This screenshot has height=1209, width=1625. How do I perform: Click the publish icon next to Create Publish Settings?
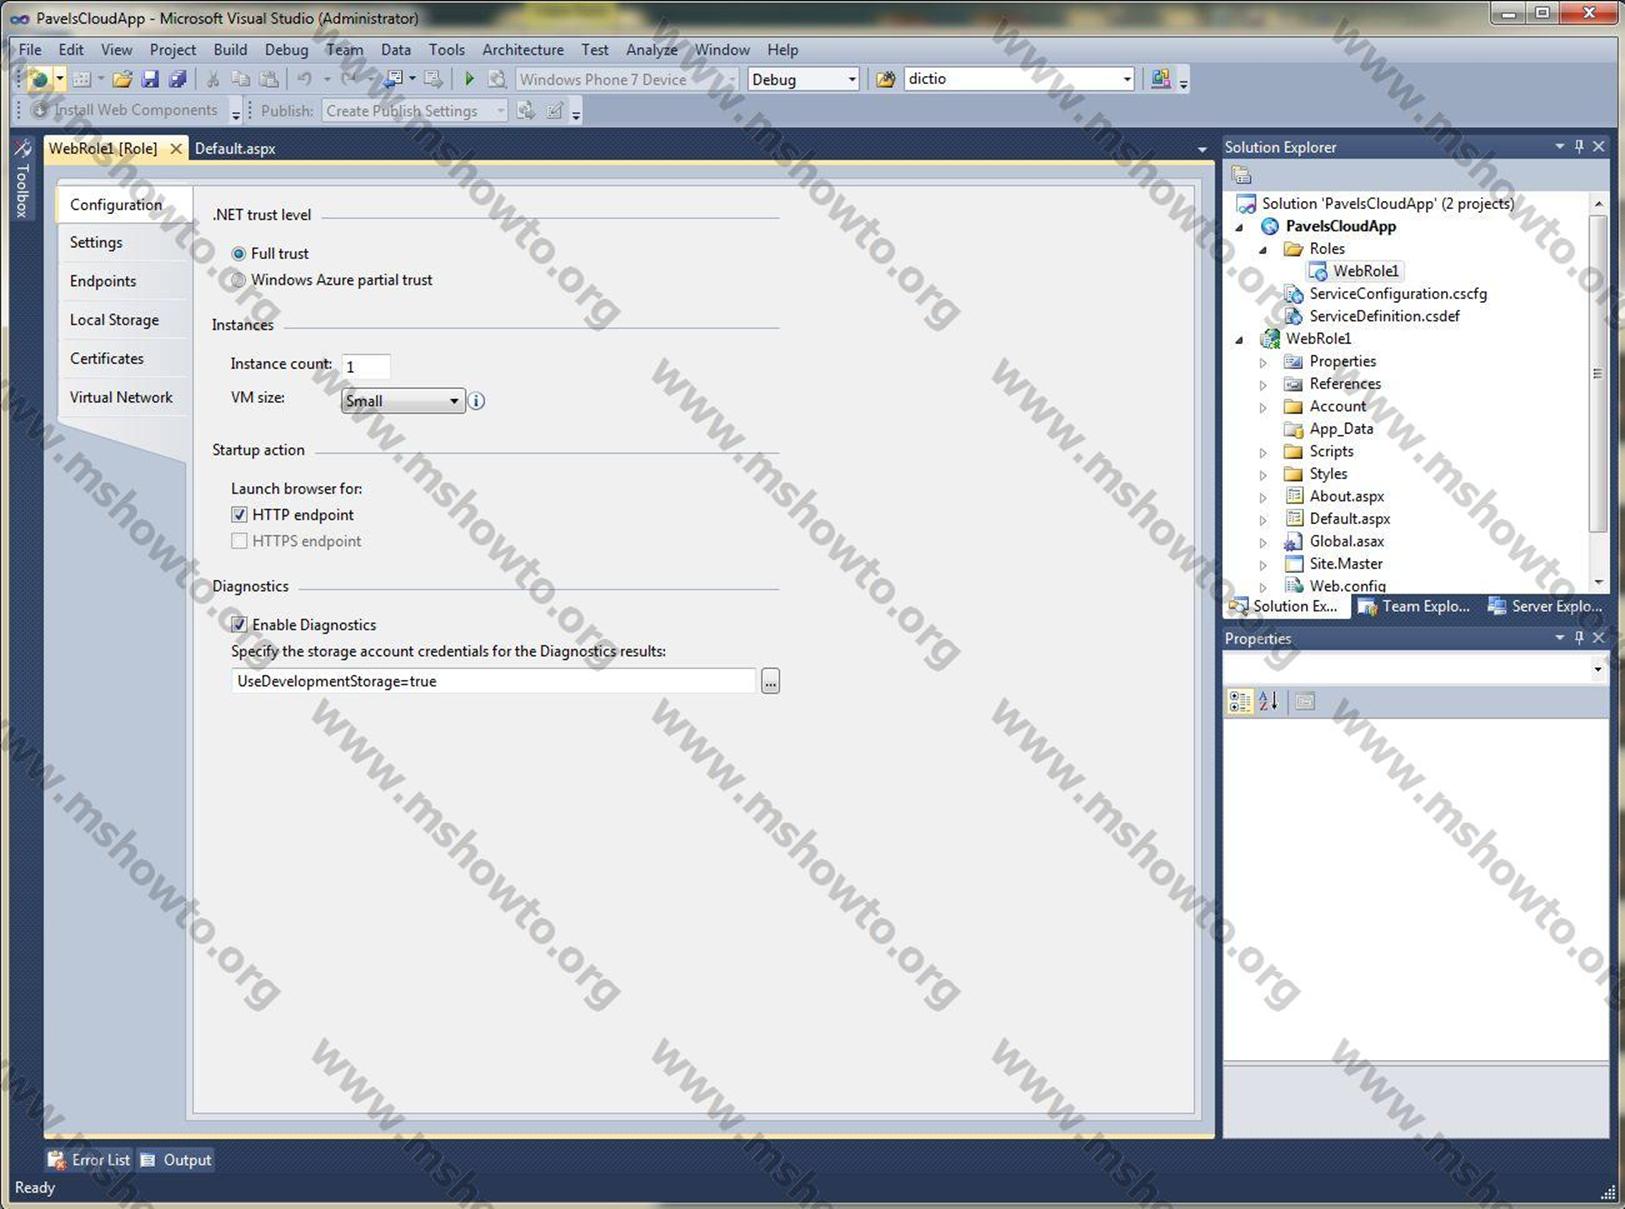tap(526, 110)
